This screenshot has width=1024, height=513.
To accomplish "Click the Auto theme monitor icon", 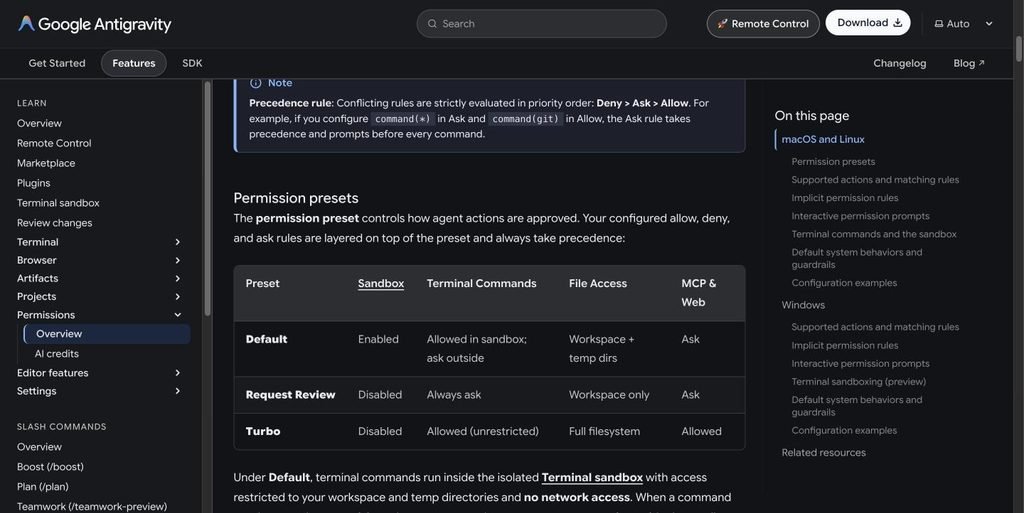I will click(939, 23).
